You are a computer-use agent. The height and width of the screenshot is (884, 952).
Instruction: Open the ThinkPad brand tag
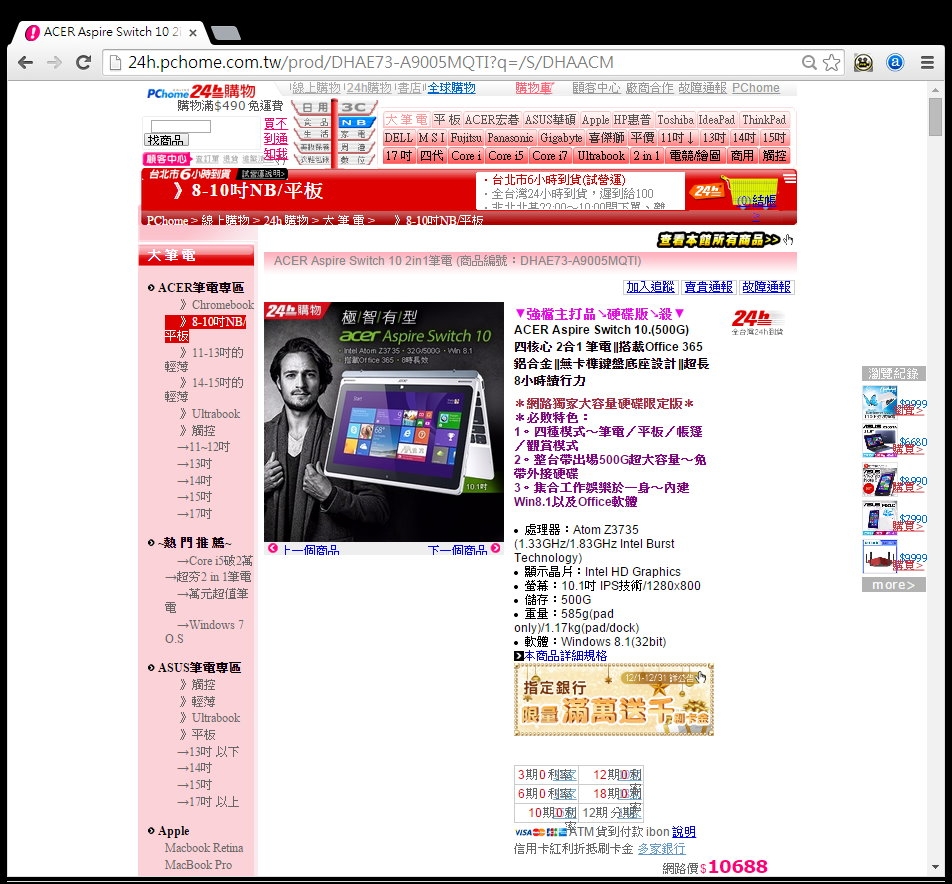(x=763, y=120)
